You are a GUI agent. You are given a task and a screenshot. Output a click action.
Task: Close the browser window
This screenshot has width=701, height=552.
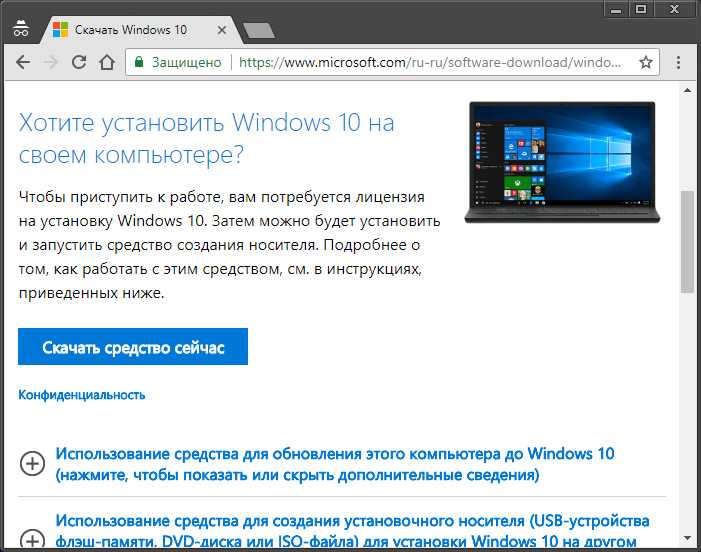[674, 9]
